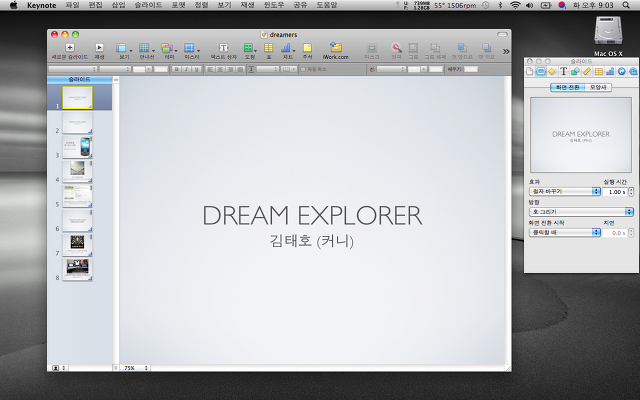Open the Document inspector tab icon
The width and height of the screenshot is (640, 400).
[529, 72]
